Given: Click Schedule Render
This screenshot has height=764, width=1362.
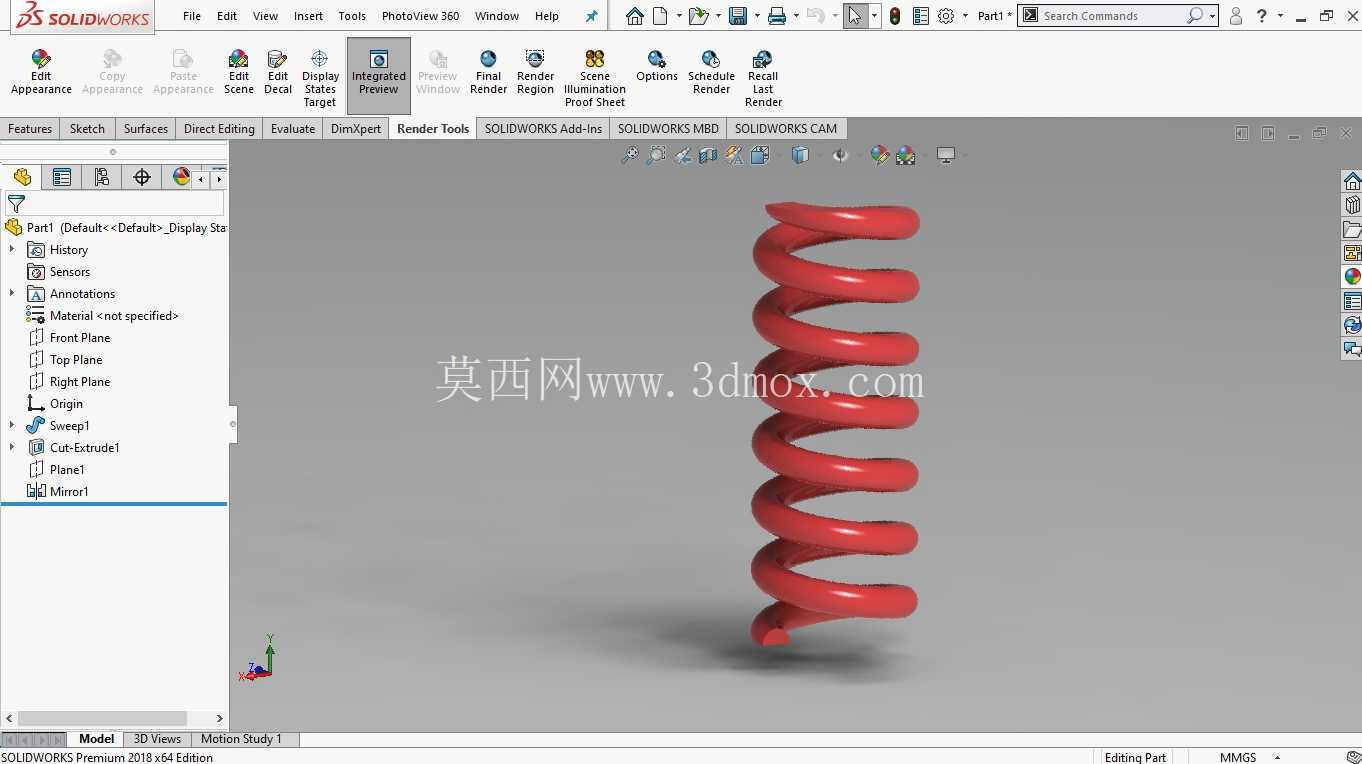Looking at the screenshot, I should click(x=711, y=72).
